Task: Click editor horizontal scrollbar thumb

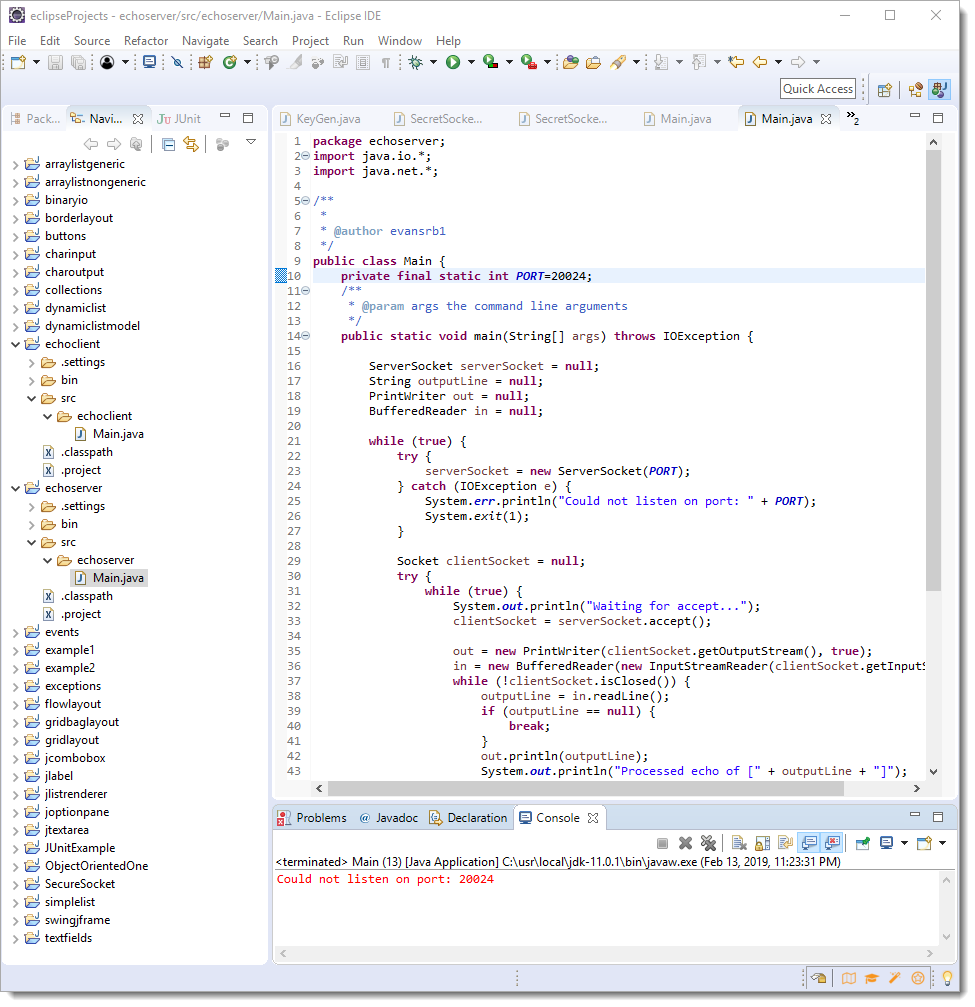Action: 585,789
